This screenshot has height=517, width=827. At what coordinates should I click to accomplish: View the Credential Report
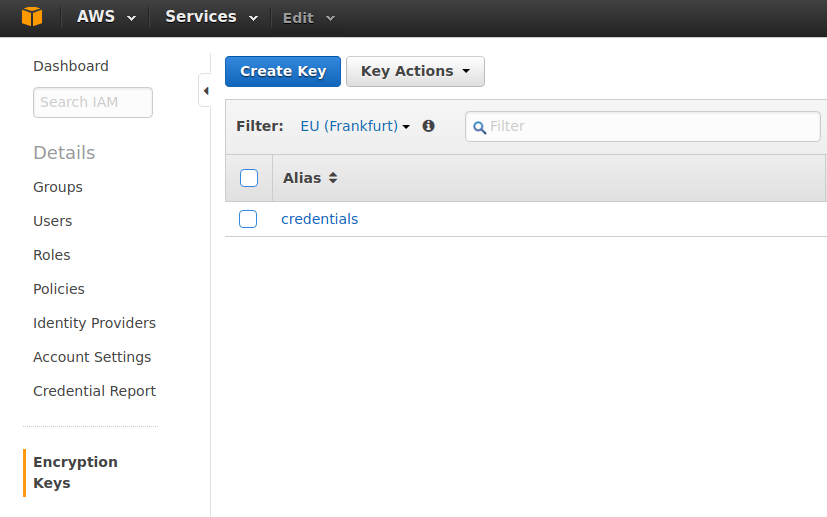[94, 391]
